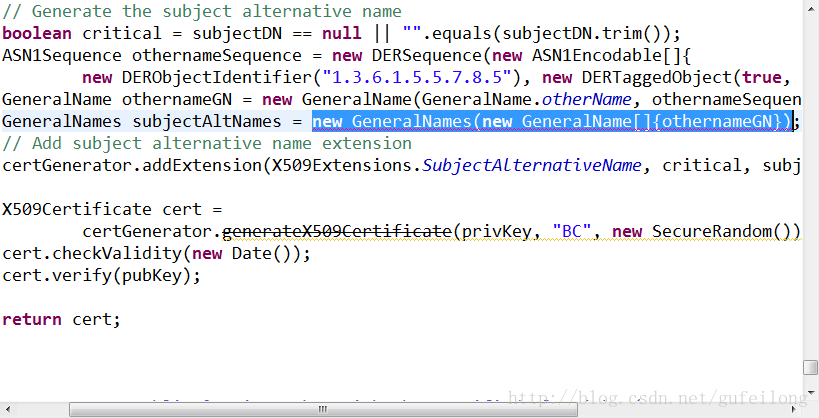The height and width of the screenshot is (418, 819).
Task: Click the 'DERSequence' constructor name
Action: (x=426, y=55)
